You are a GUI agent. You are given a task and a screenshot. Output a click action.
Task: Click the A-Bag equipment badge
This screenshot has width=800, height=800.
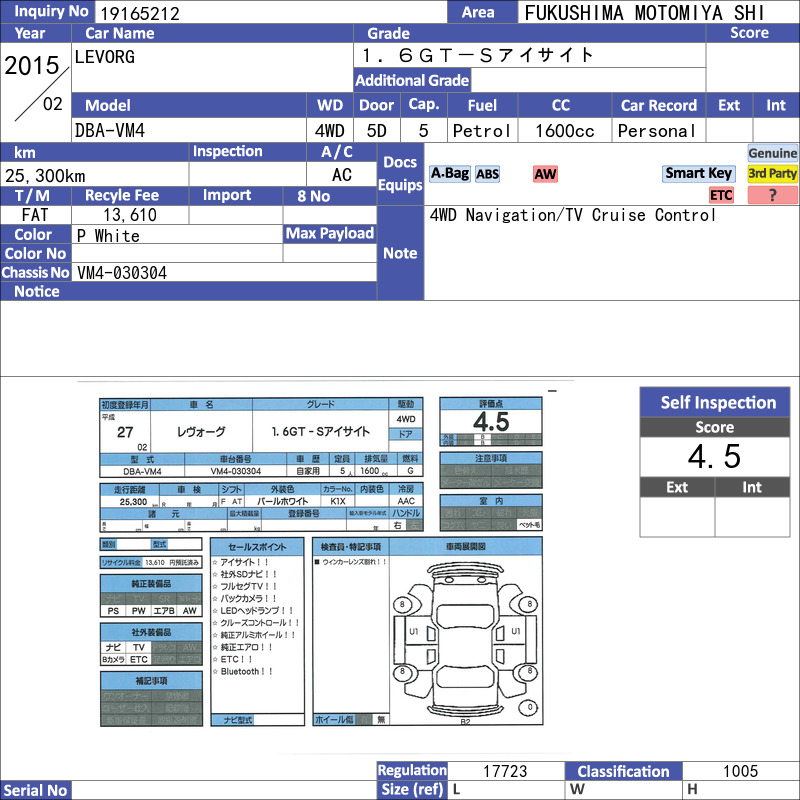449,173
